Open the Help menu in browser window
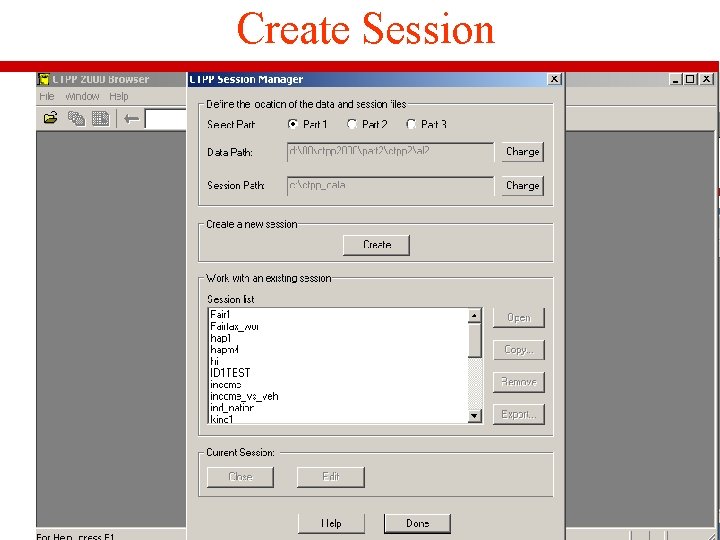 click(118, 96)
